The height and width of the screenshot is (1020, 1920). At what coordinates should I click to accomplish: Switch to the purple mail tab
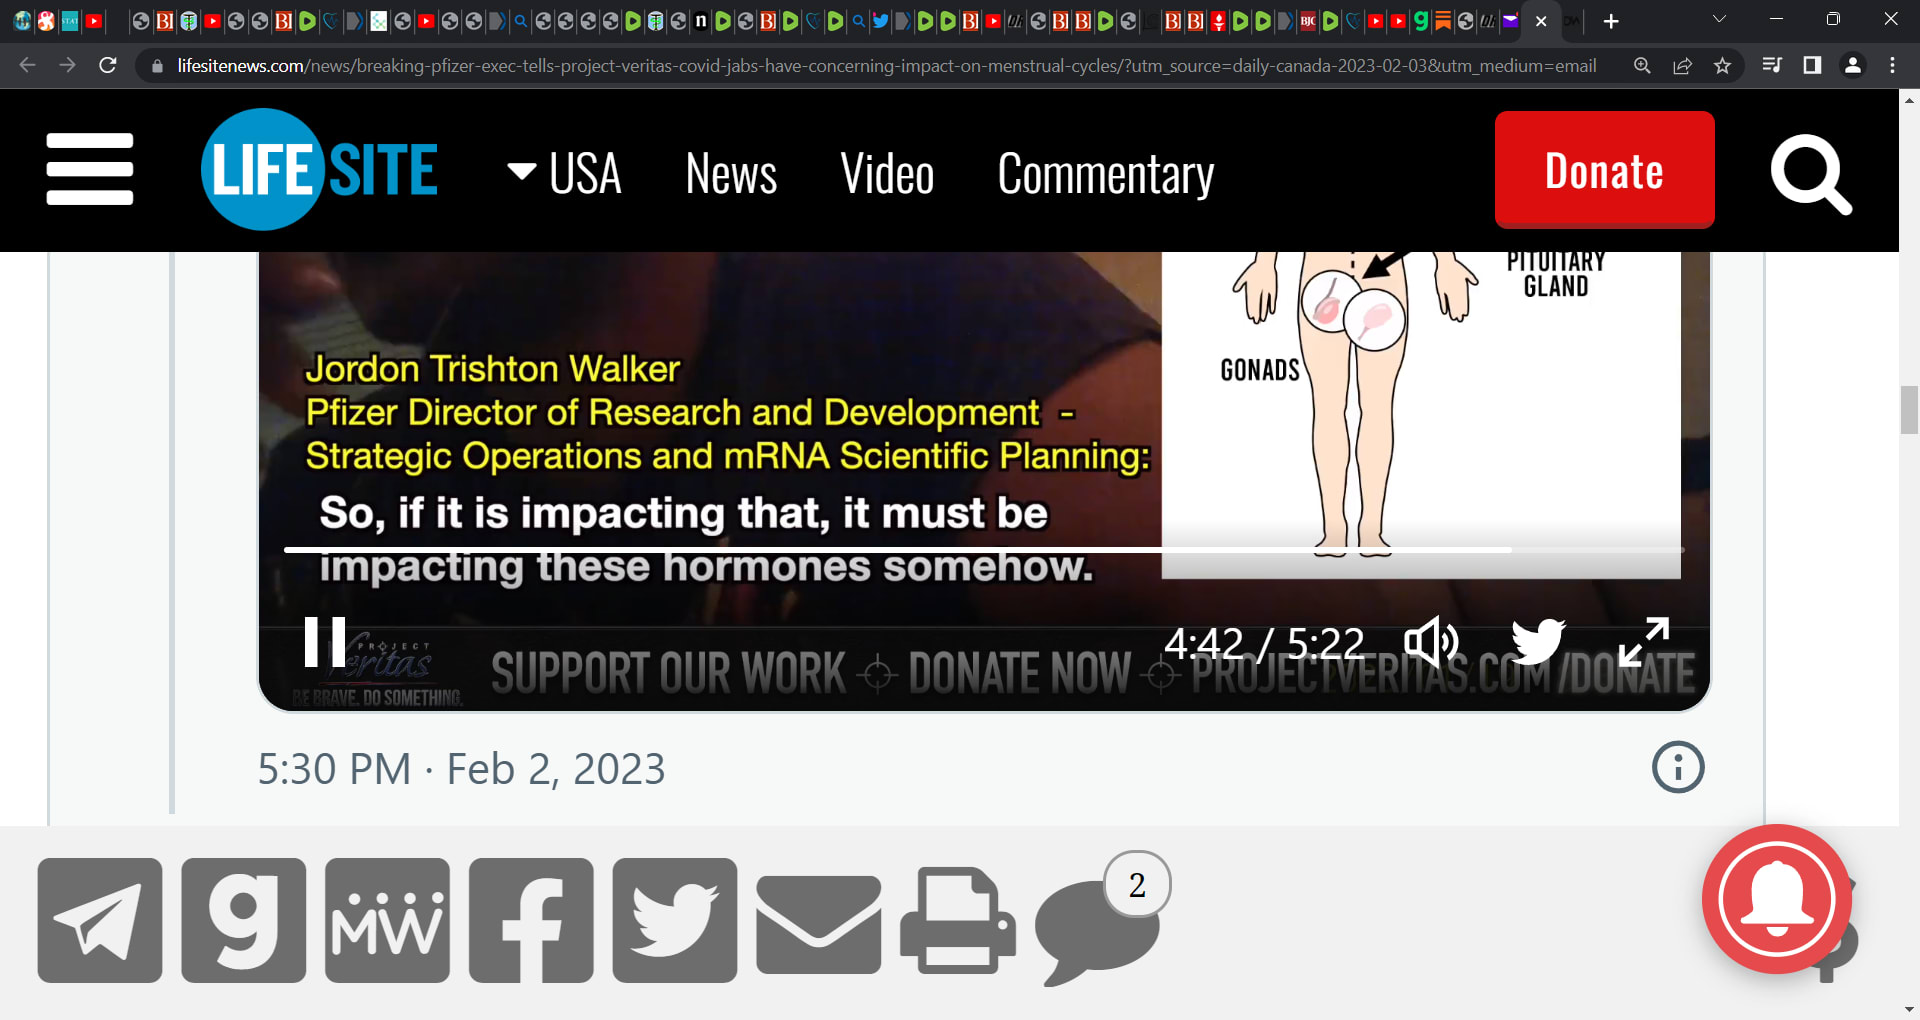click(x=1510, y=21)
